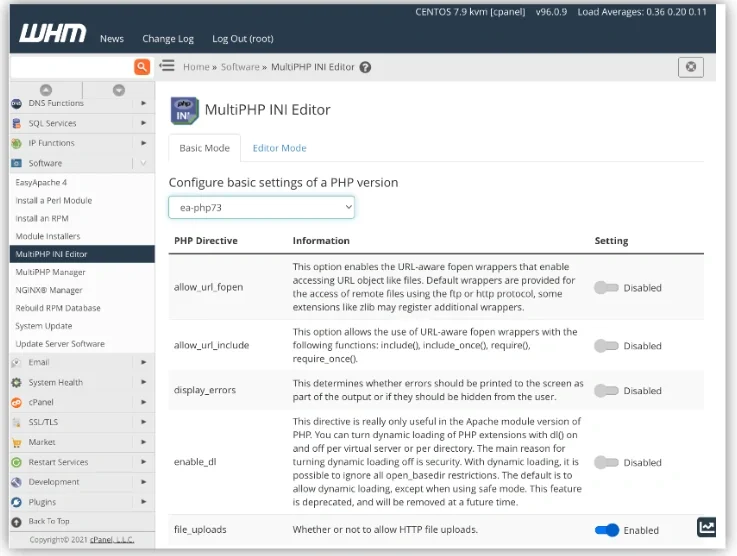737x556 pixels.
Task: Open MultiPHP Manager
Action: [x=50, y=272]
